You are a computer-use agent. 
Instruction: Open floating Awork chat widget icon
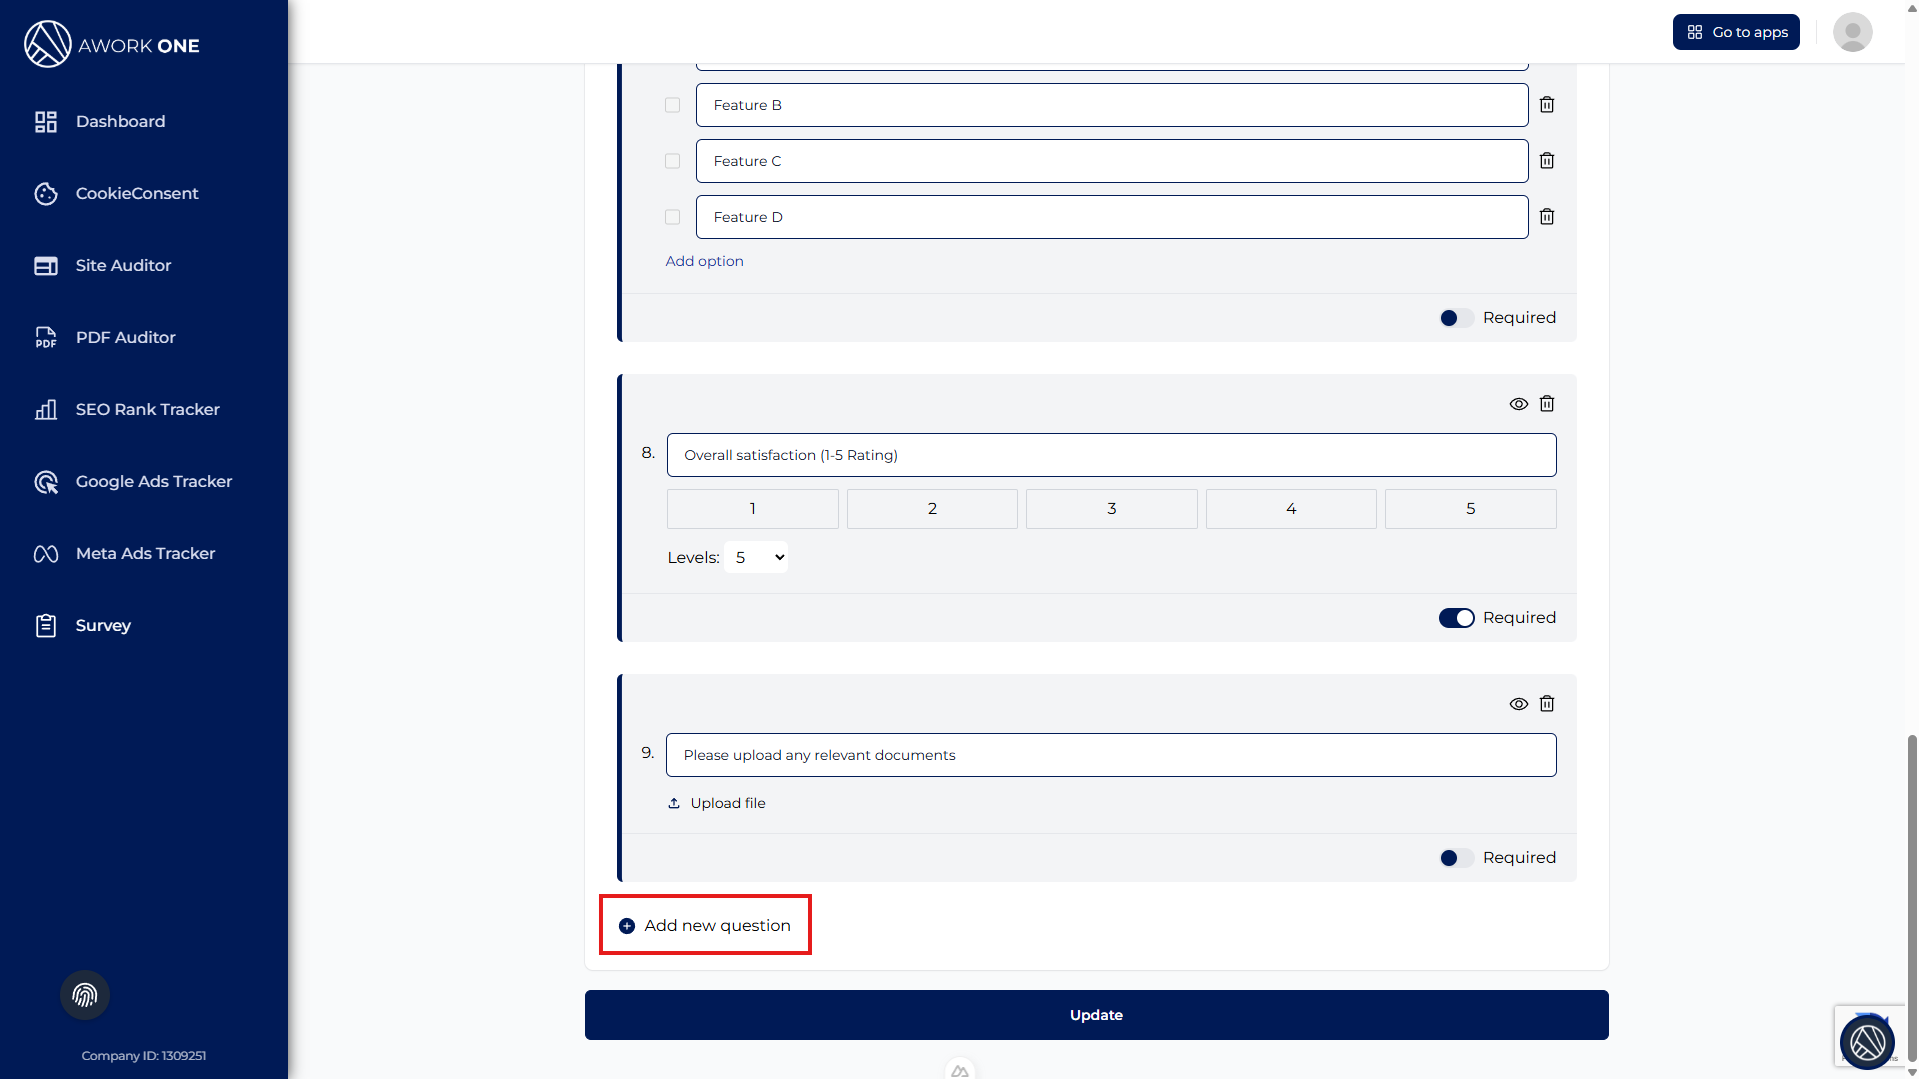click(1866, 1042)
